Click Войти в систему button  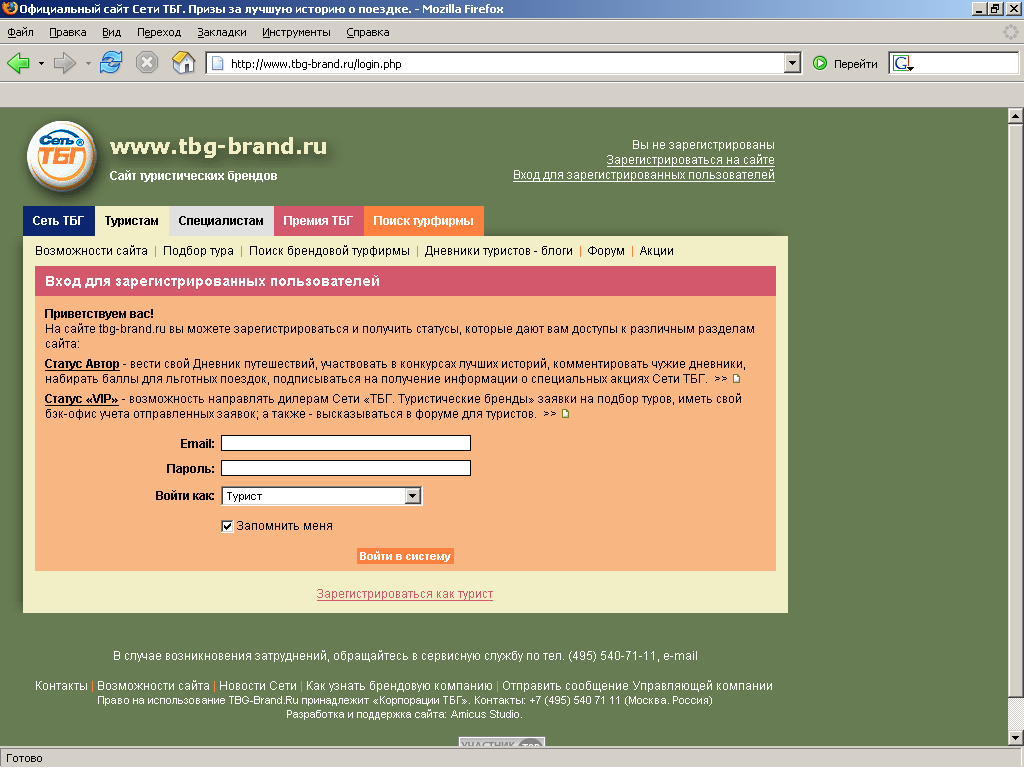tap(405, 556)
